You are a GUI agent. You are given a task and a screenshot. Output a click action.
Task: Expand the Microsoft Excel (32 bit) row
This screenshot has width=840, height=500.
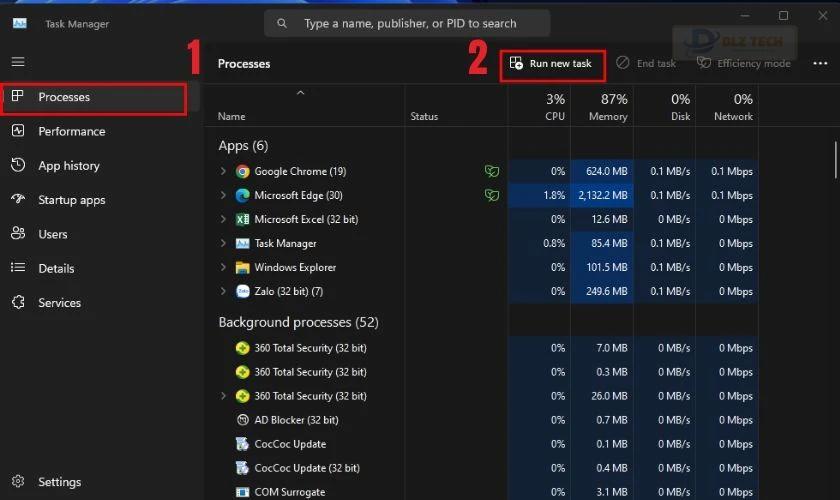[223, 219]
